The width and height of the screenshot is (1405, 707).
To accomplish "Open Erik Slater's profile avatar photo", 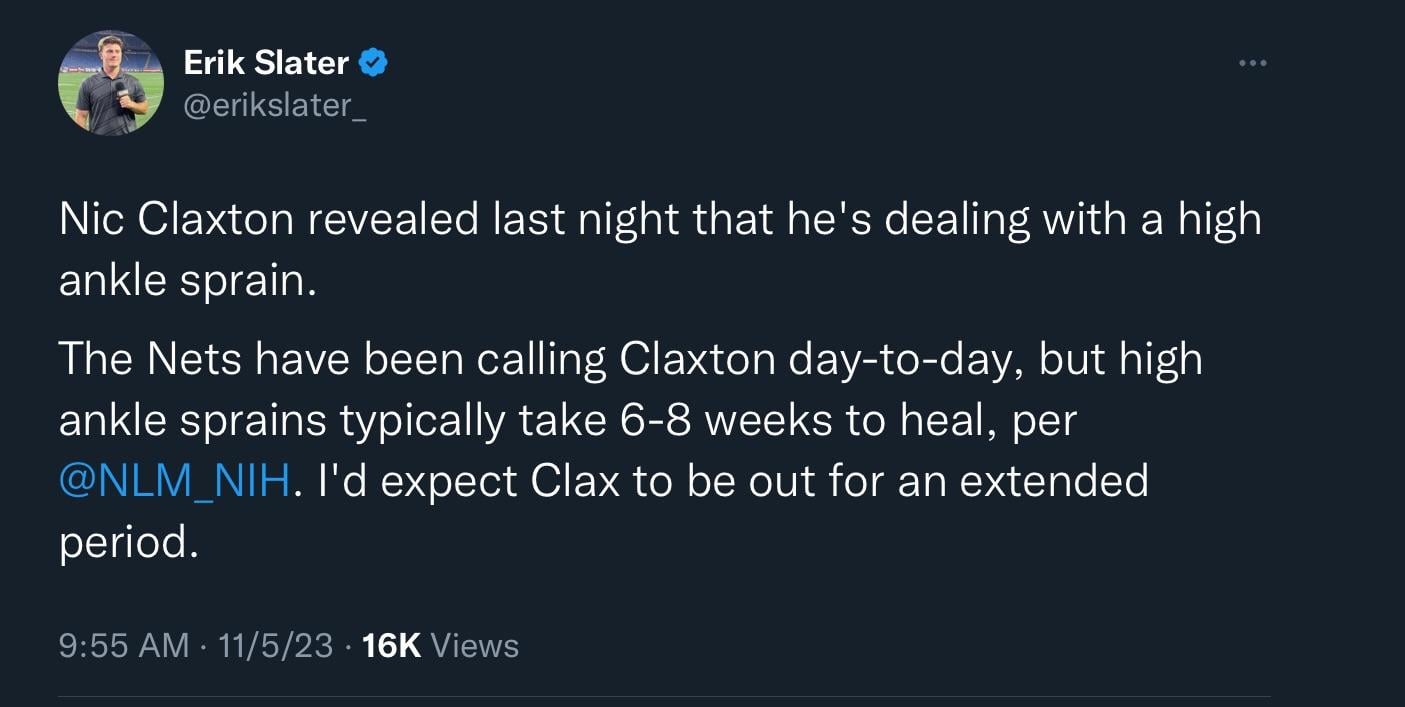I will [x=111, y=83].
